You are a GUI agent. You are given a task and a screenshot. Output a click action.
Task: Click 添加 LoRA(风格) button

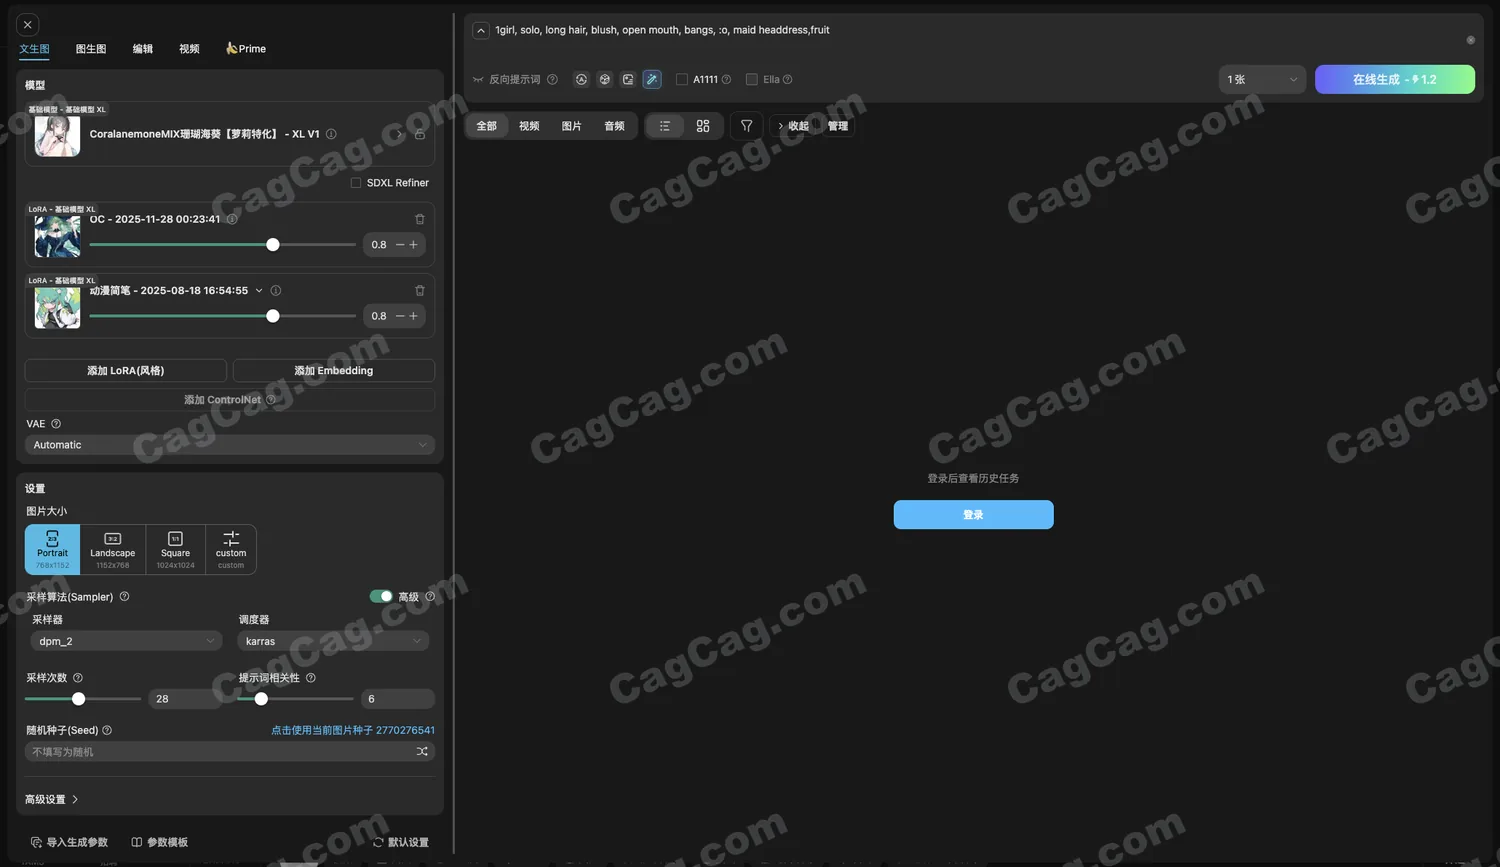coord(126,370)
